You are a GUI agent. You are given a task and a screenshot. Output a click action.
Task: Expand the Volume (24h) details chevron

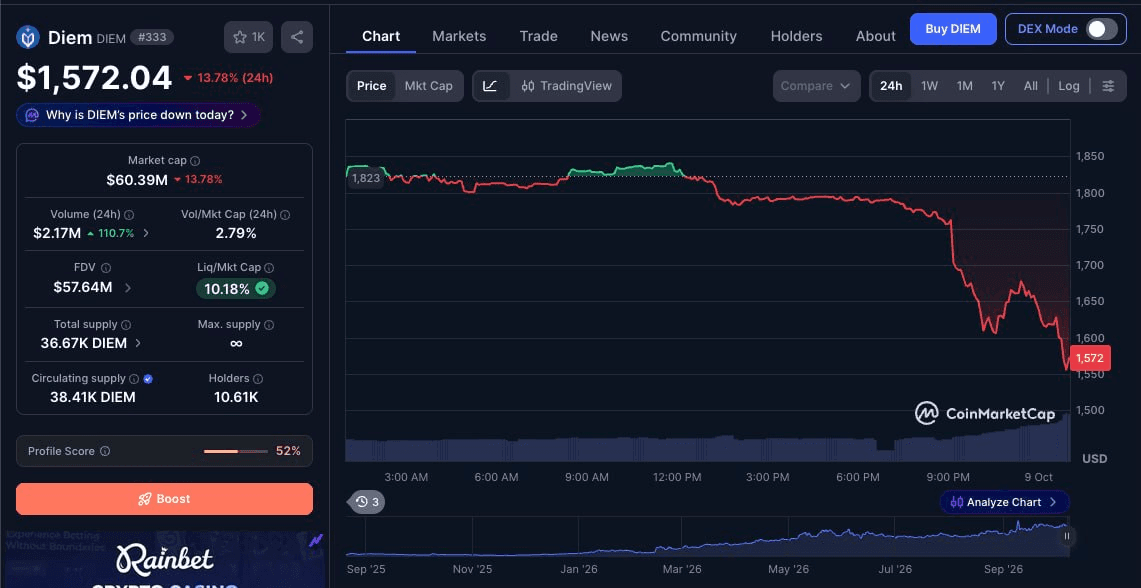point(146,234)
